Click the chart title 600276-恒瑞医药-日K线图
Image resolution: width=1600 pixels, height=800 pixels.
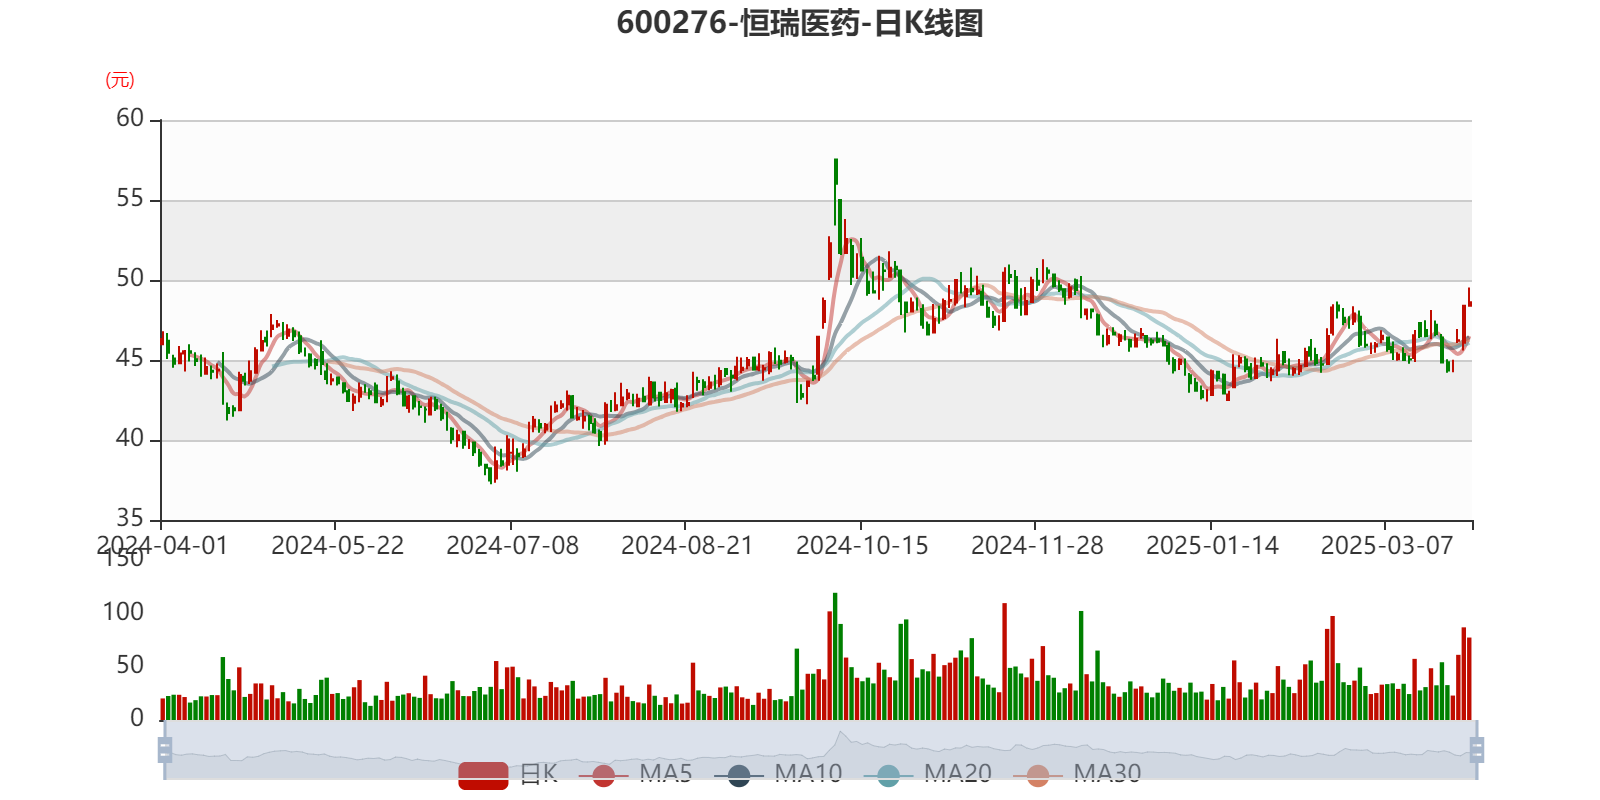click(x=800, y=23)
